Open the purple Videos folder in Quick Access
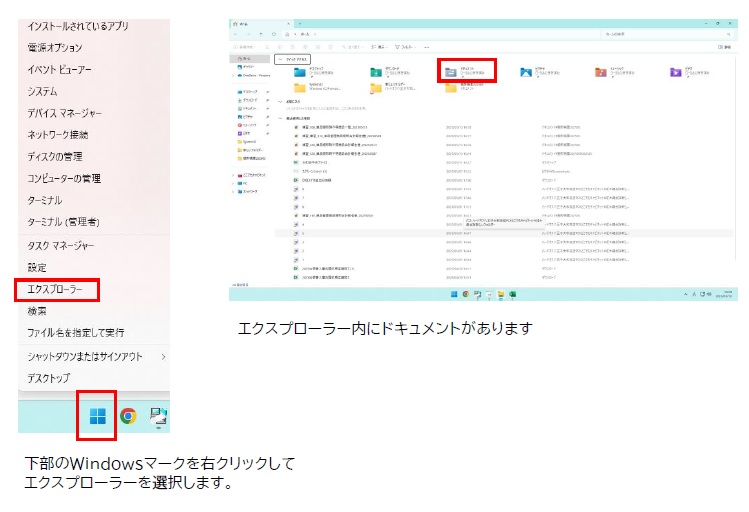The height and width of the screenshot is (512, 749). (x=676, y=71)
